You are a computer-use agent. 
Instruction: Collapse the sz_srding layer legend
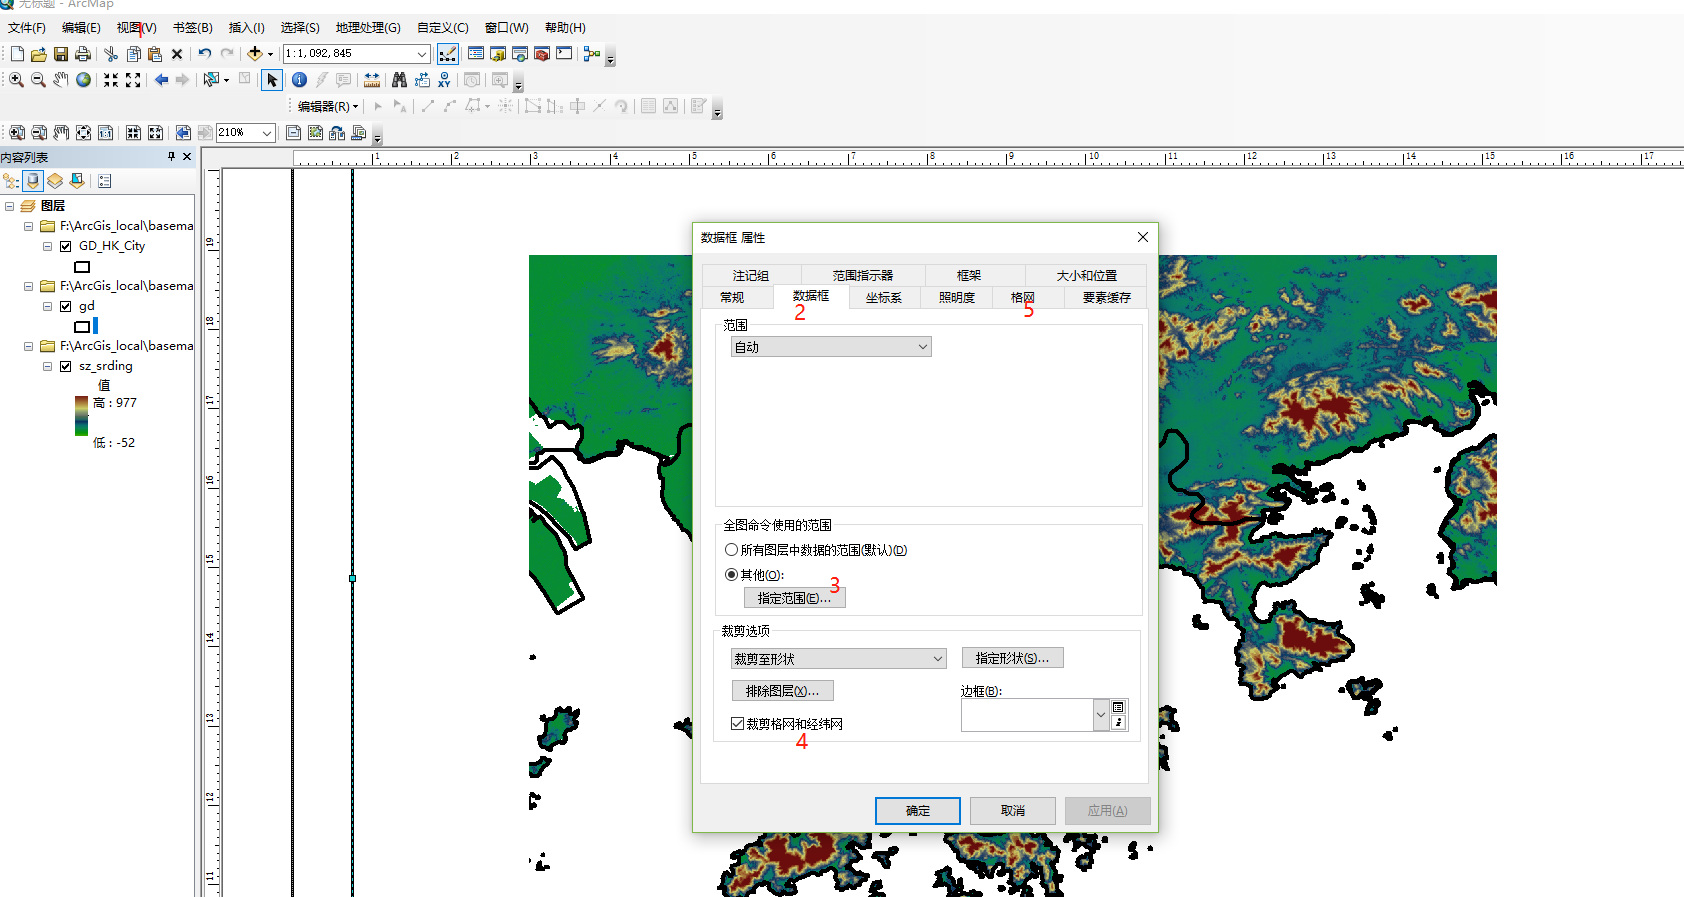pos(47,366)
